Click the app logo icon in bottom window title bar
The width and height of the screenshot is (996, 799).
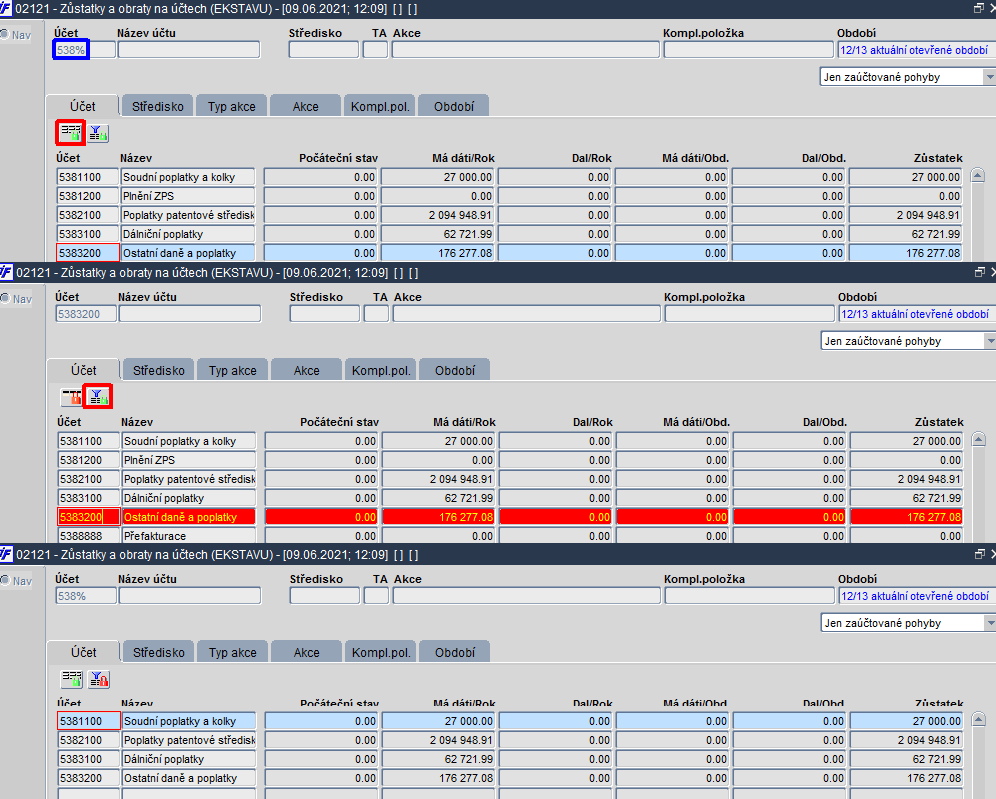coord(6,554)
